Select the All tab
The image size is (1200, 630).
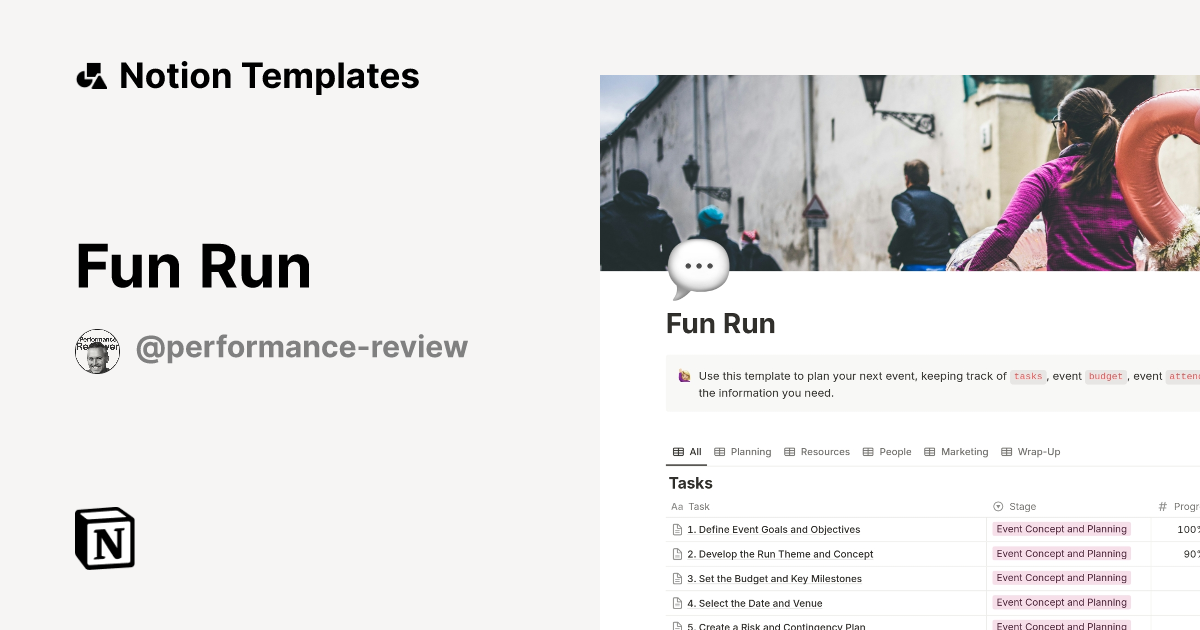(x=687, y=451)
